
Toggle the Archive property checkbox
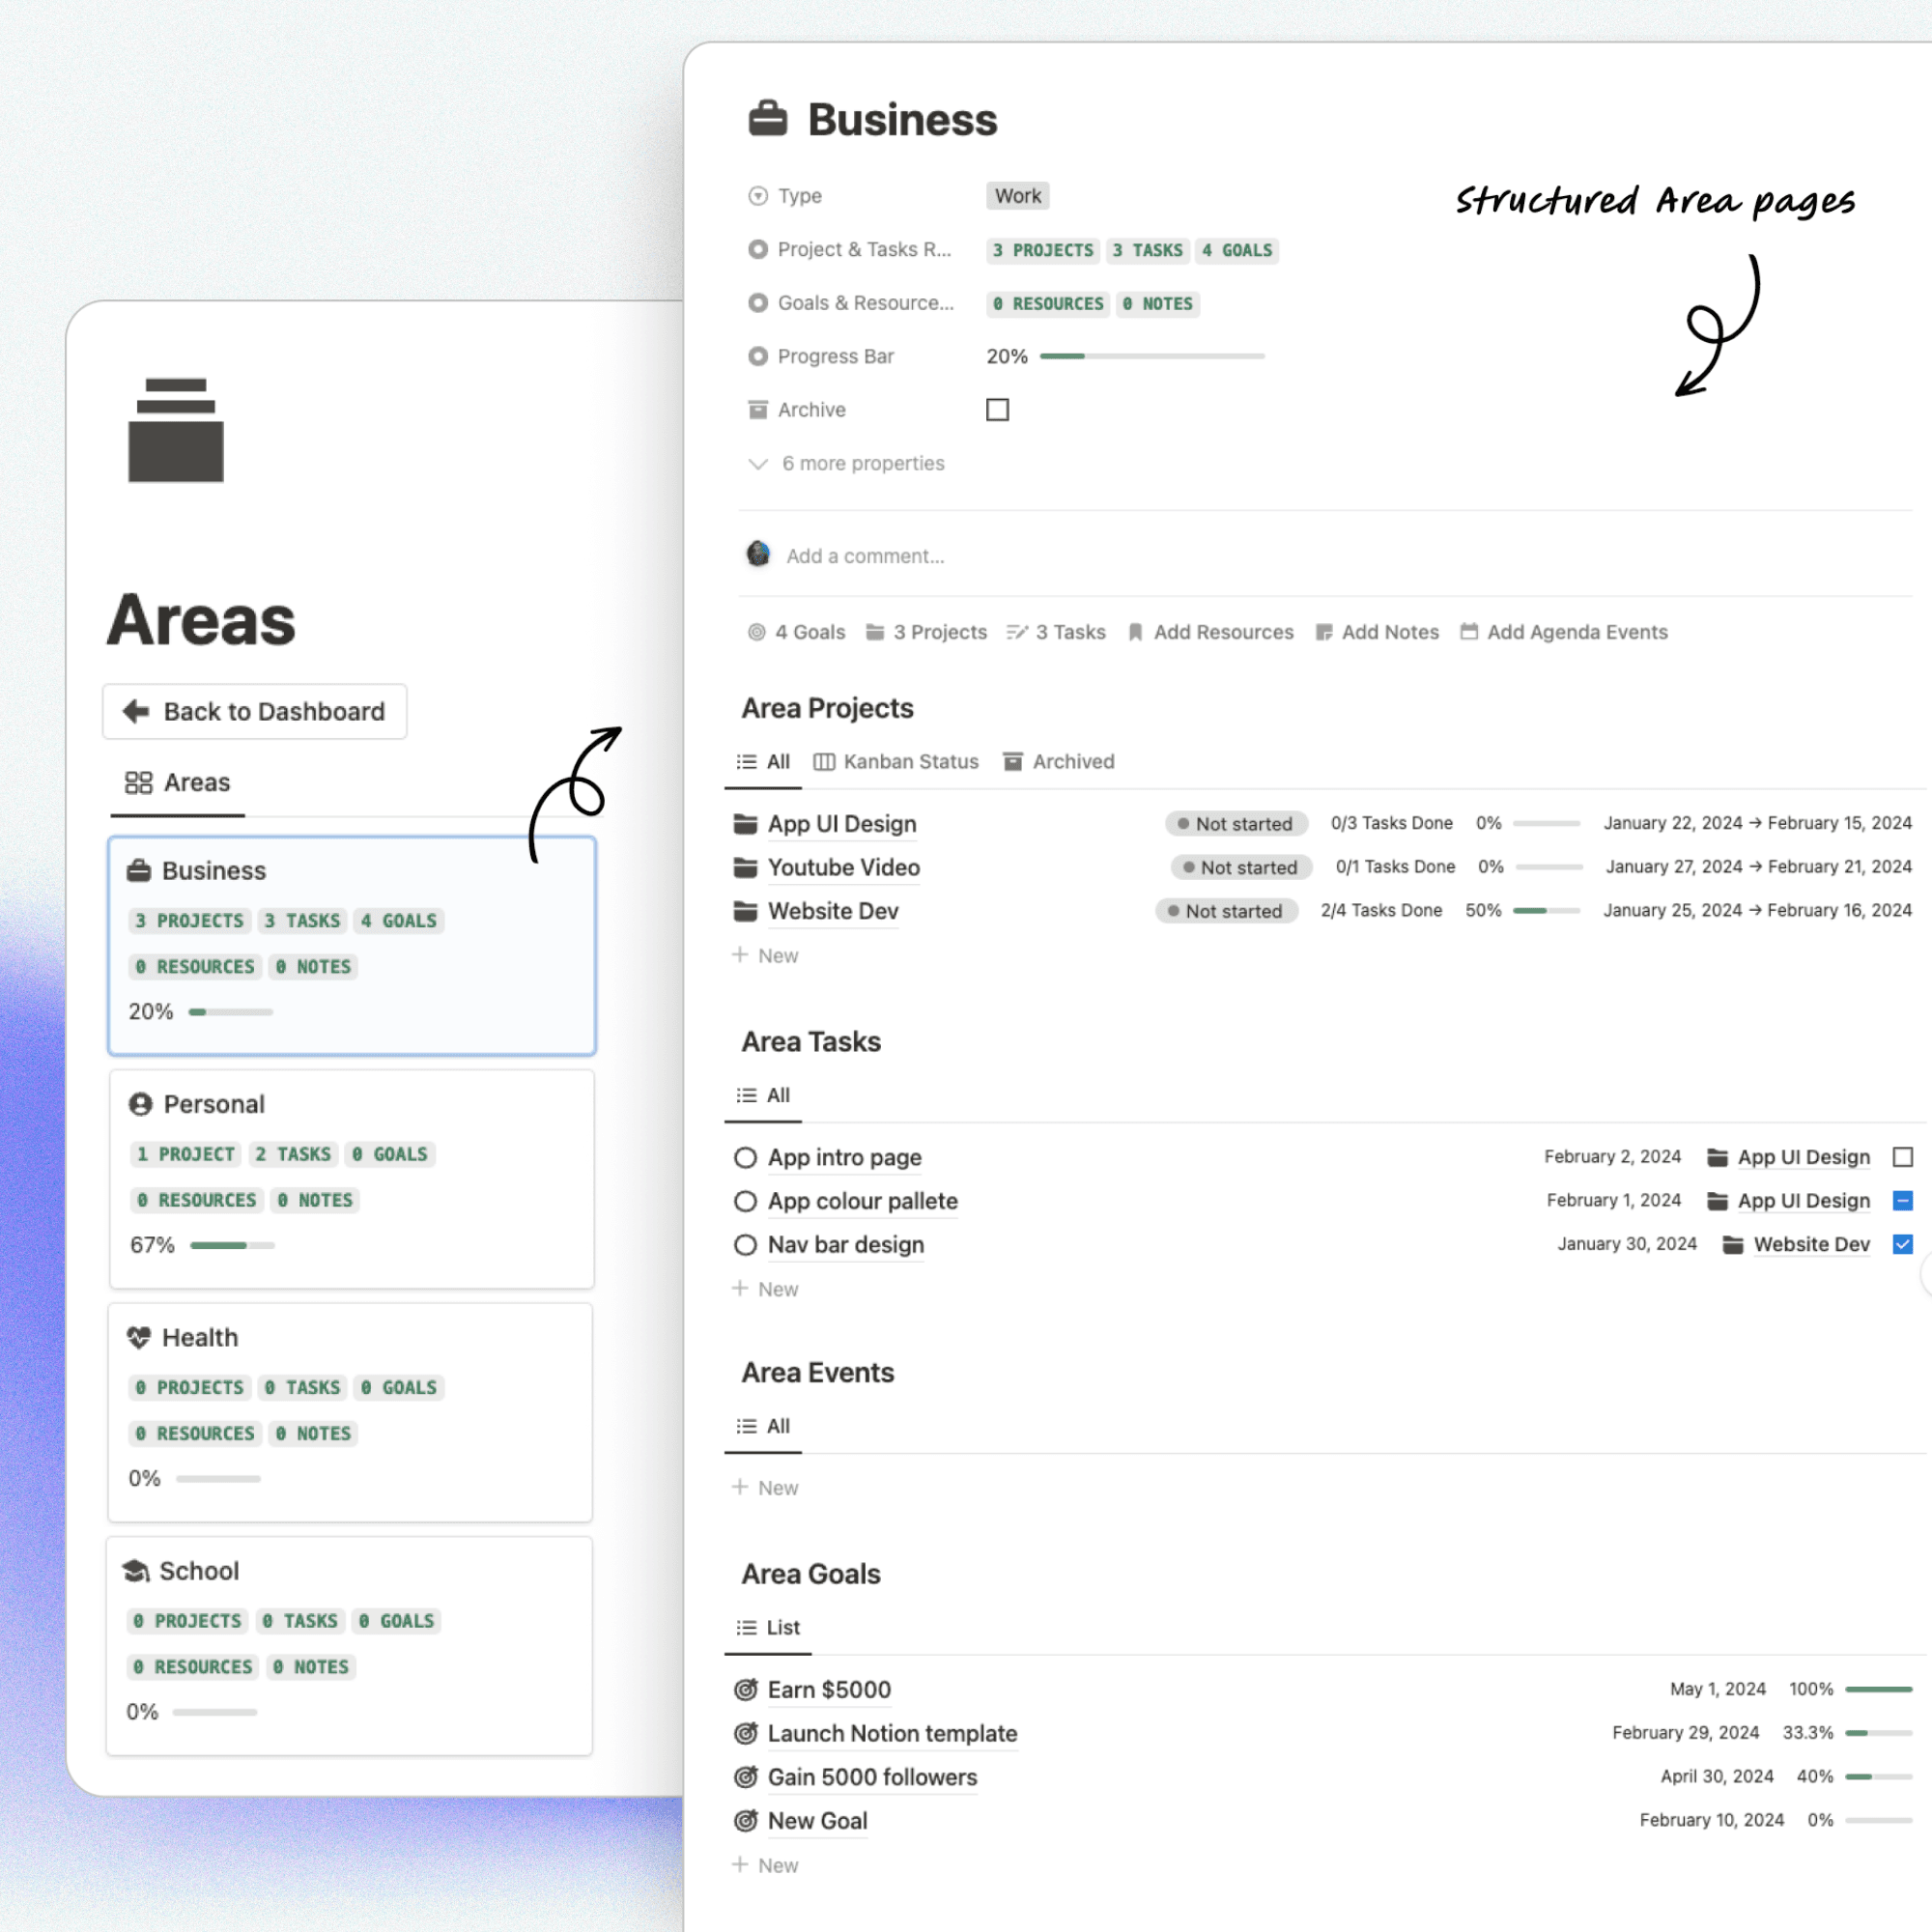pyautogui.click(x=997, y=410)
